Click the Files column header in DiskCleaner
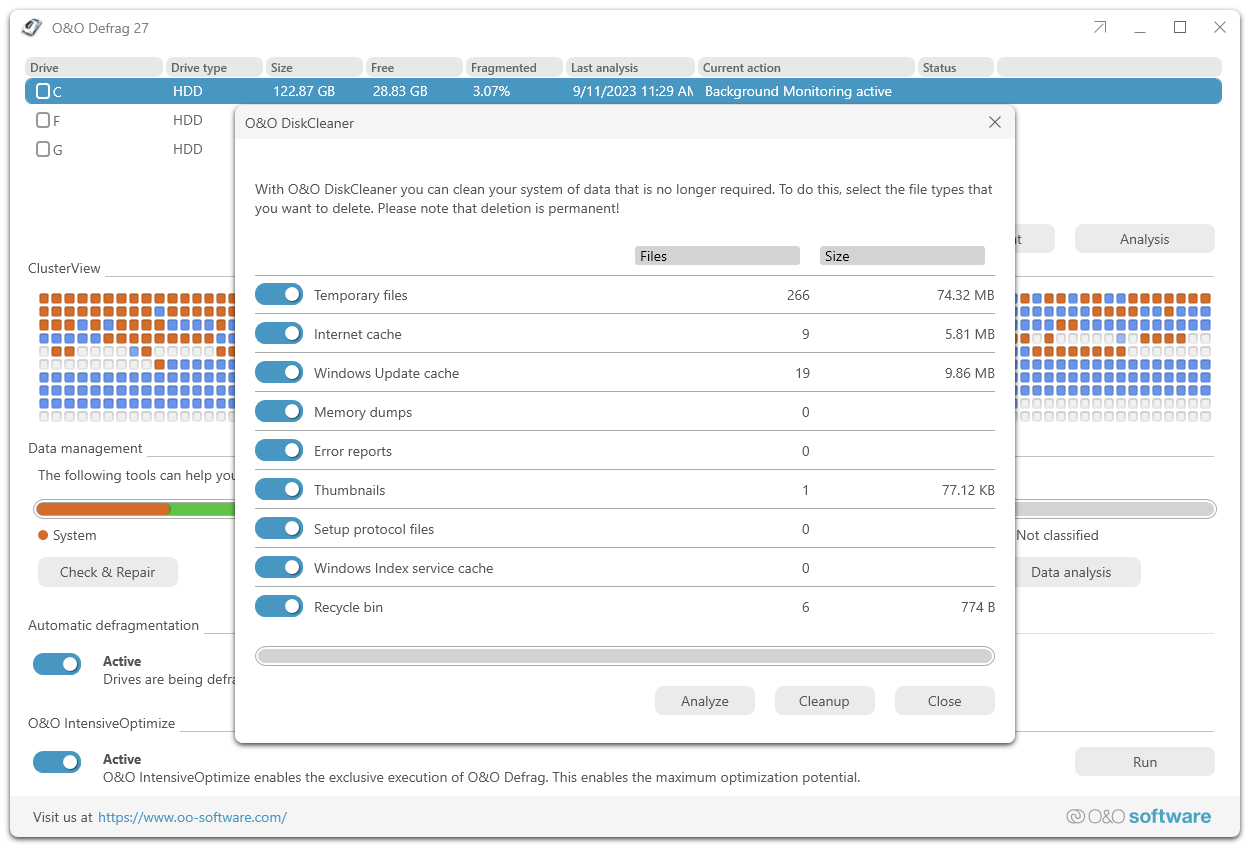The height and width of the screenshot is (847, 1250). point(717,256)
